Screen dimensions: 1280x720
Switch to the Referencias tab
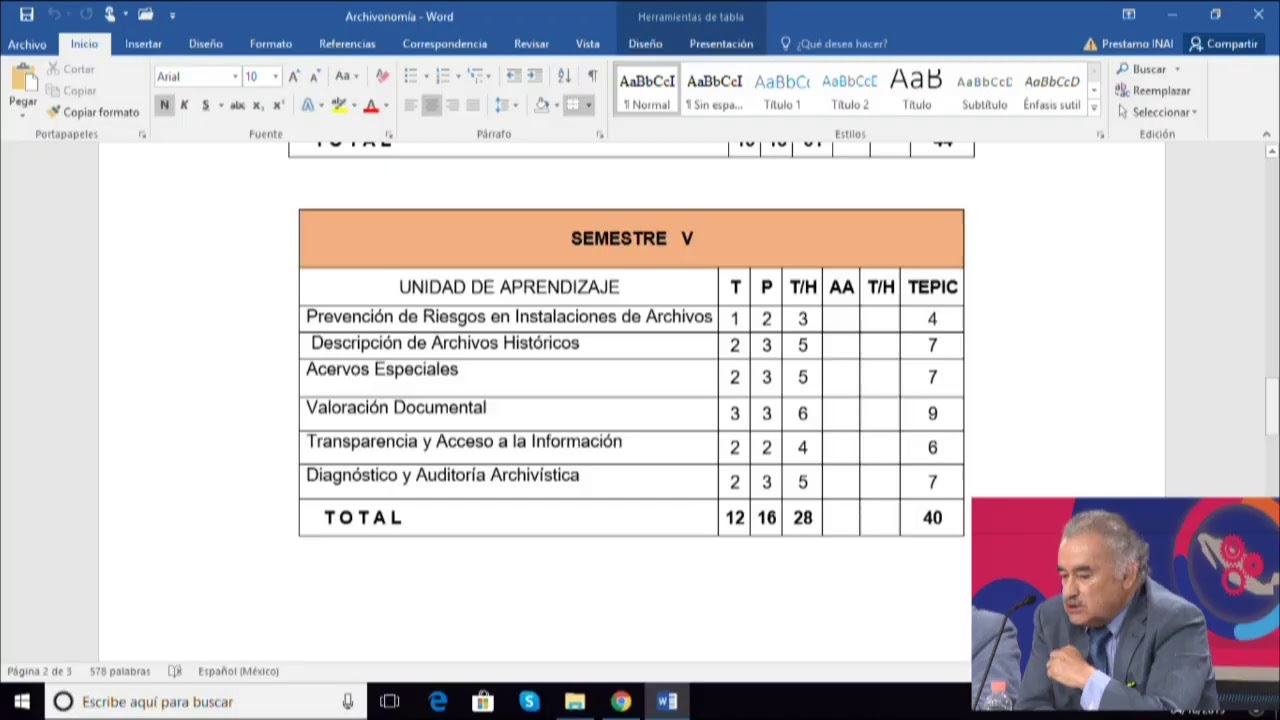(347, 44)
